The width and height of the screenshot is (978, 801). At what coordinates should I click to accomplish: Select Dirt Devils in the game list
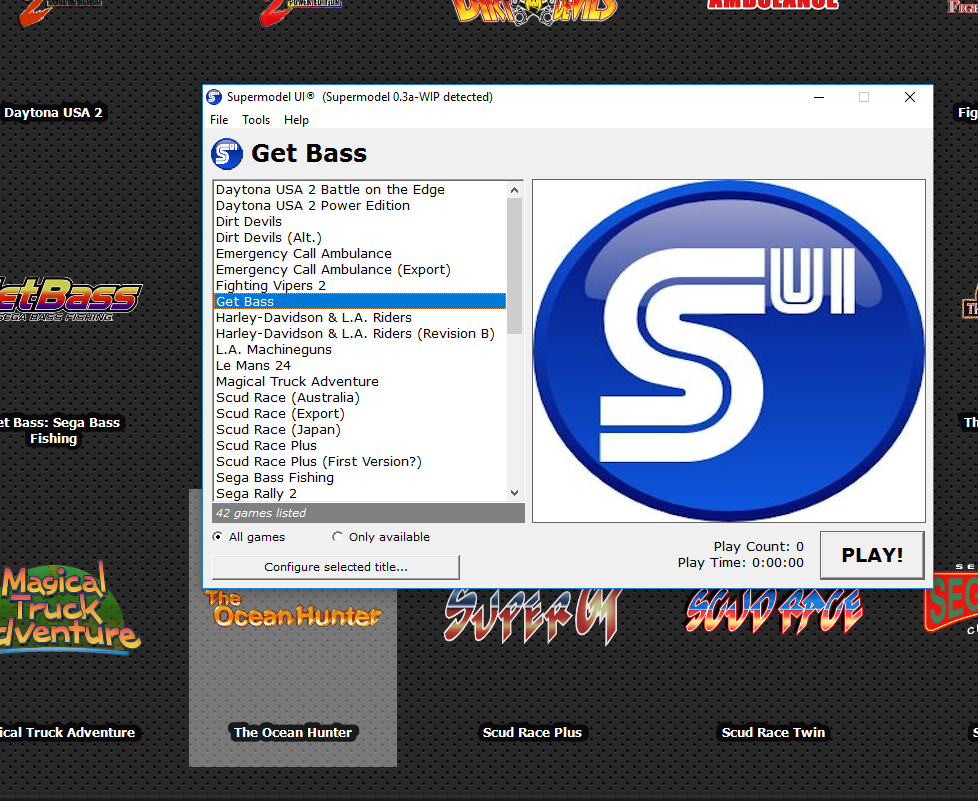click(360, 221)
